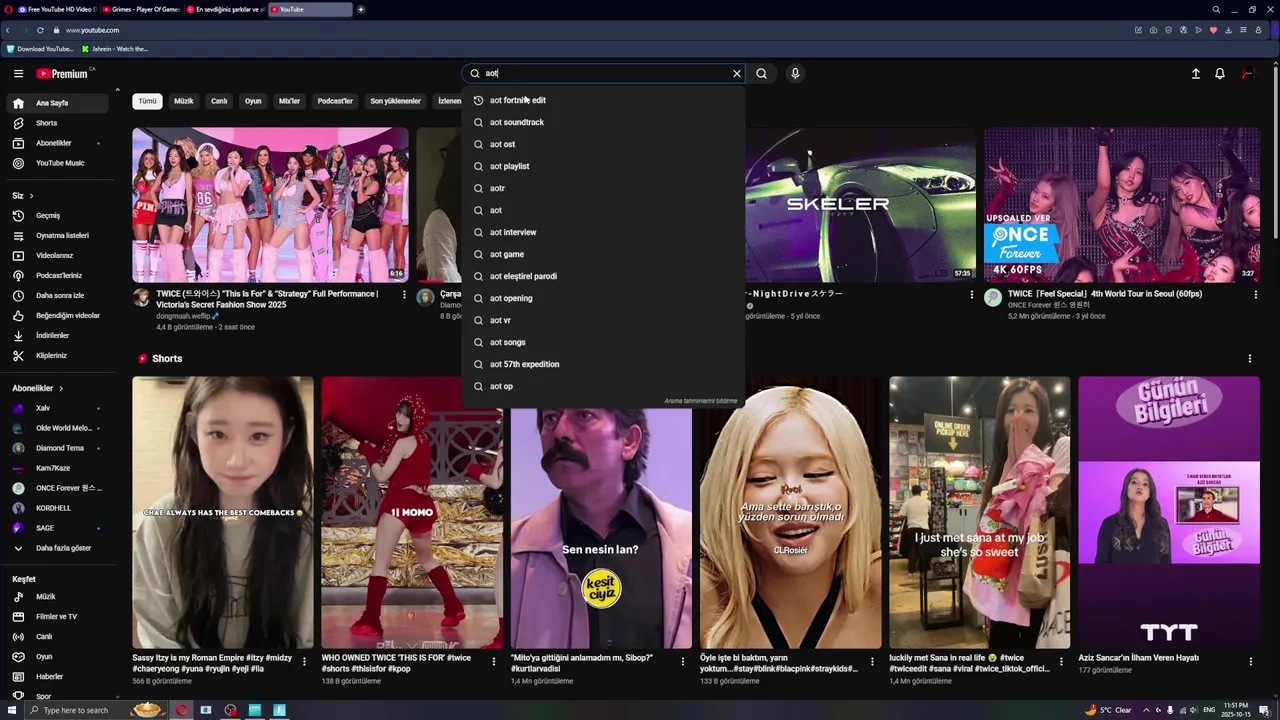Expand the Abonelikler section header

tap(37, 388)
